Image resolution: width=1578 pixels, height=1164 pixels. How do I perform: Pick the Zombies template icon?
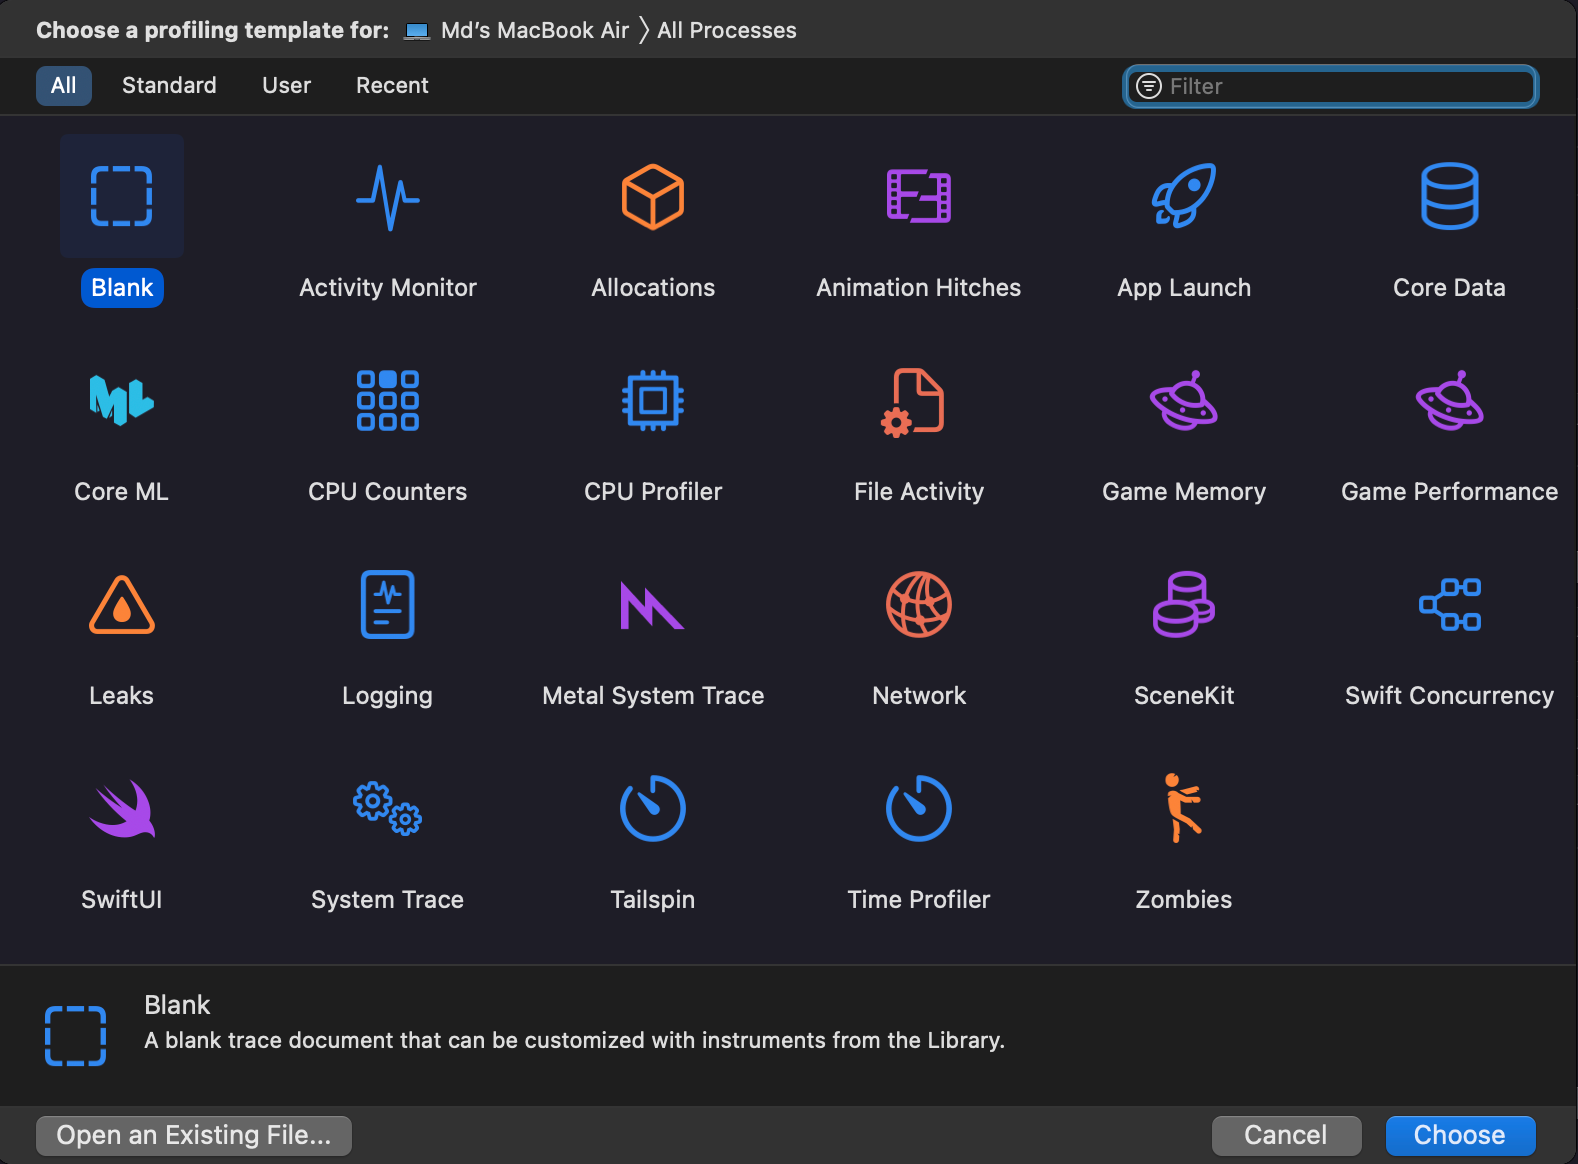1183,808
